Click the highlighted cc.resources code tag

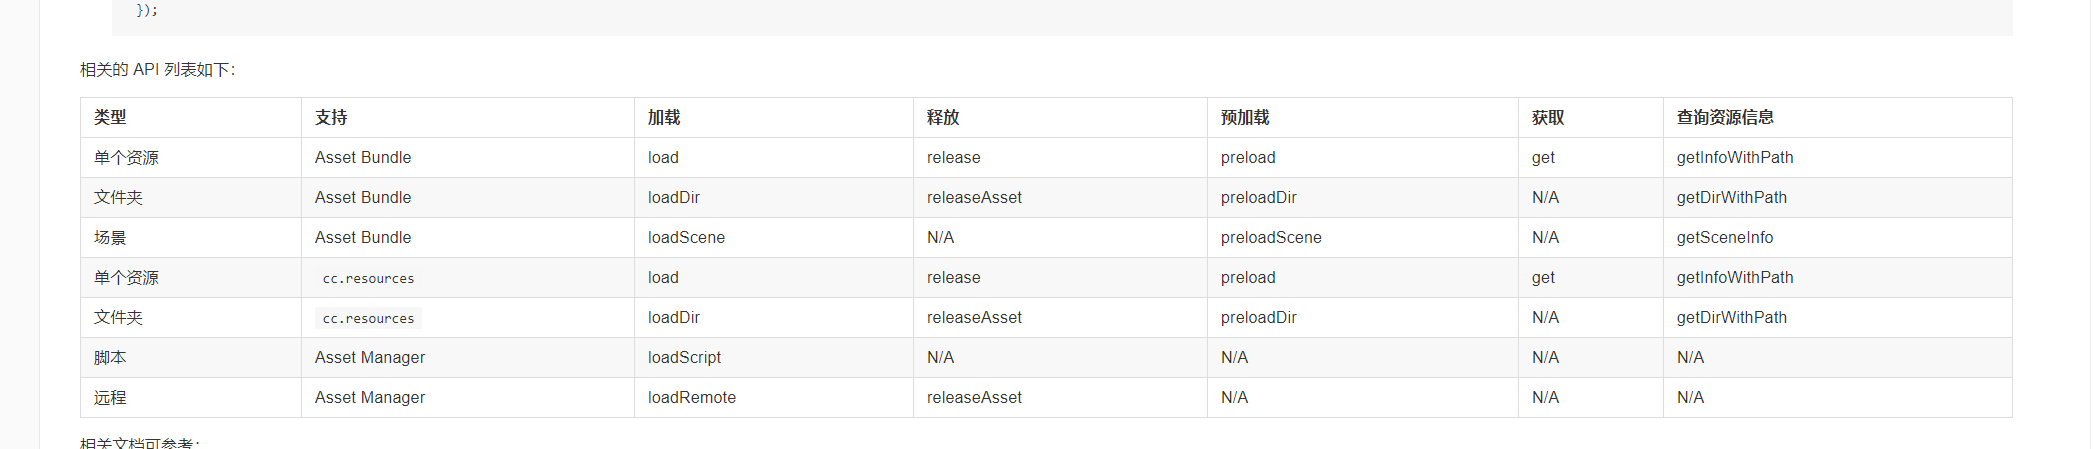pos(368,318)
